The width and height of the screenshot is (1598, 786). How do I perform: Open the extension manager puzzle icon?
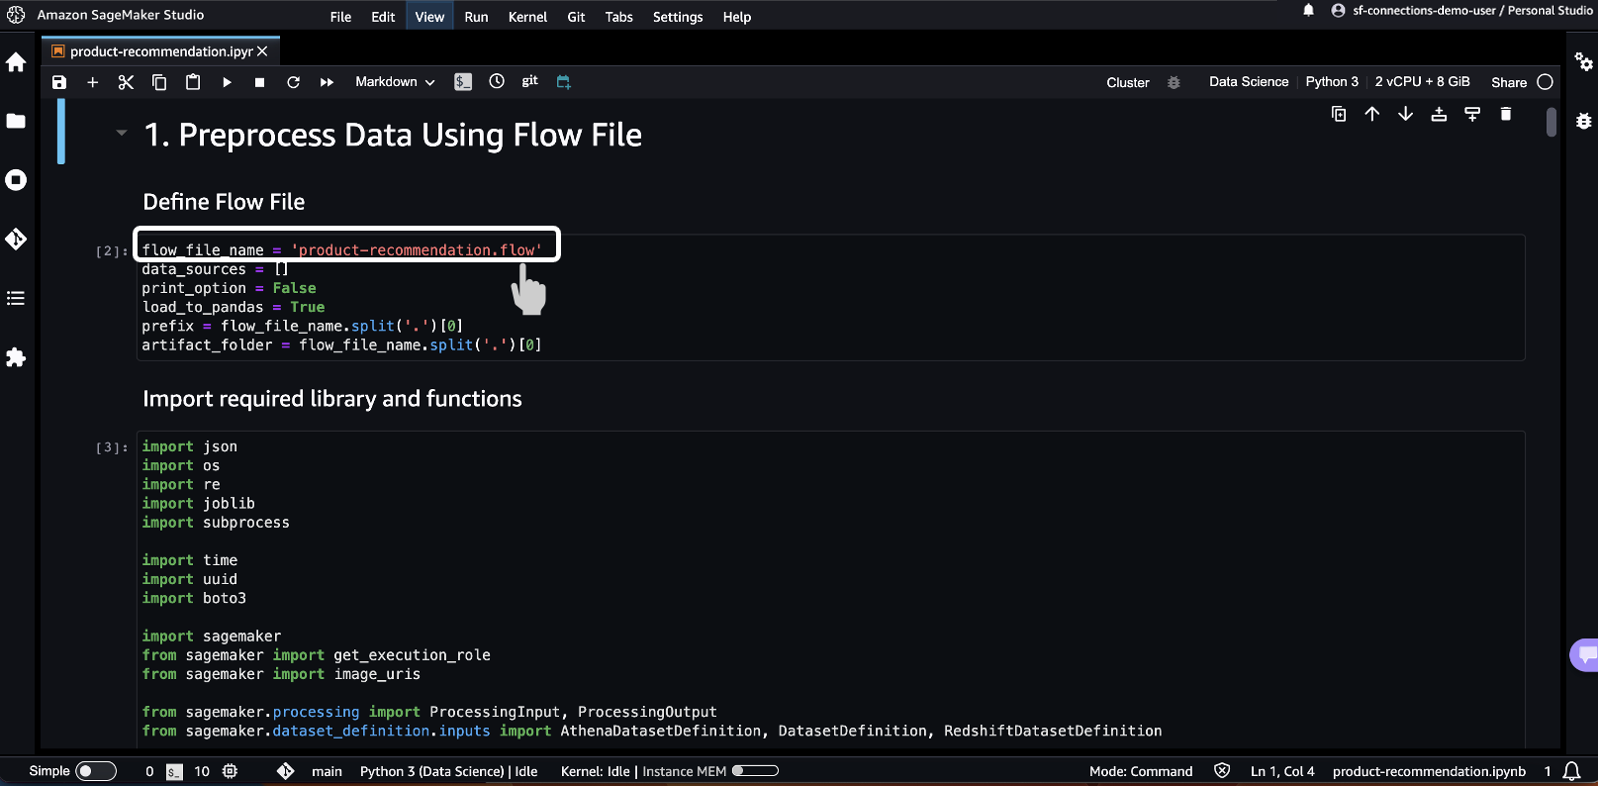16,357
